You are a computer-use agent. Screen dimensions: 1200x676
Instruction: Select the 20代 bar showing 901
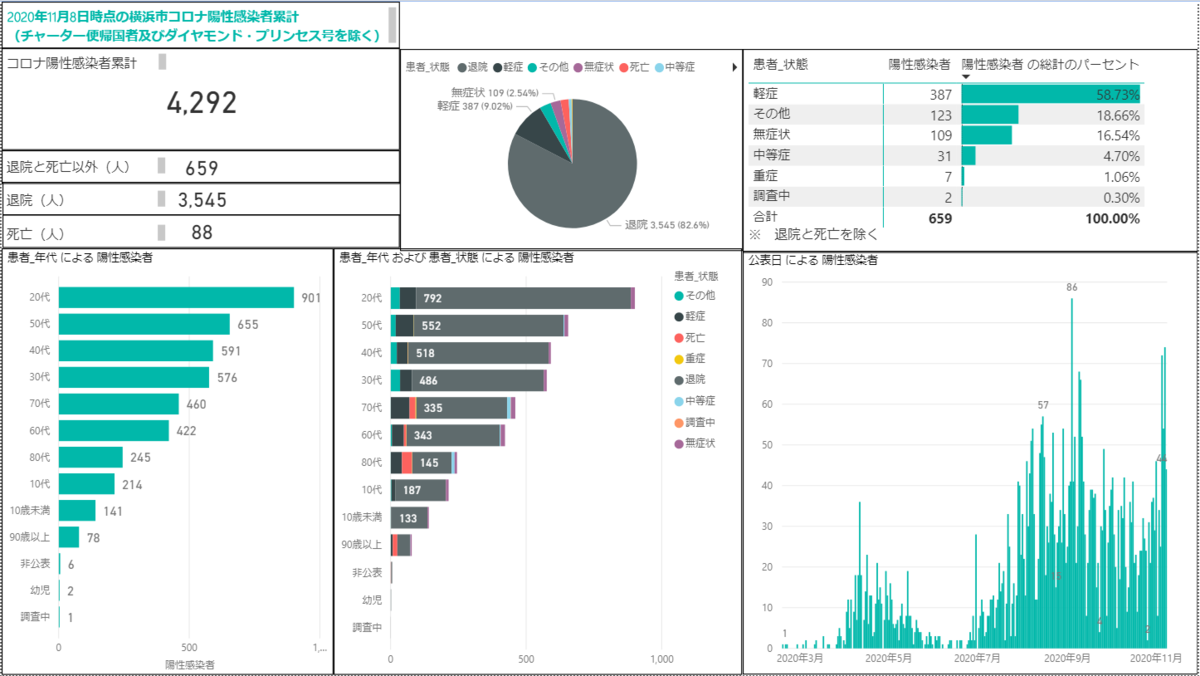click(176, 297)
